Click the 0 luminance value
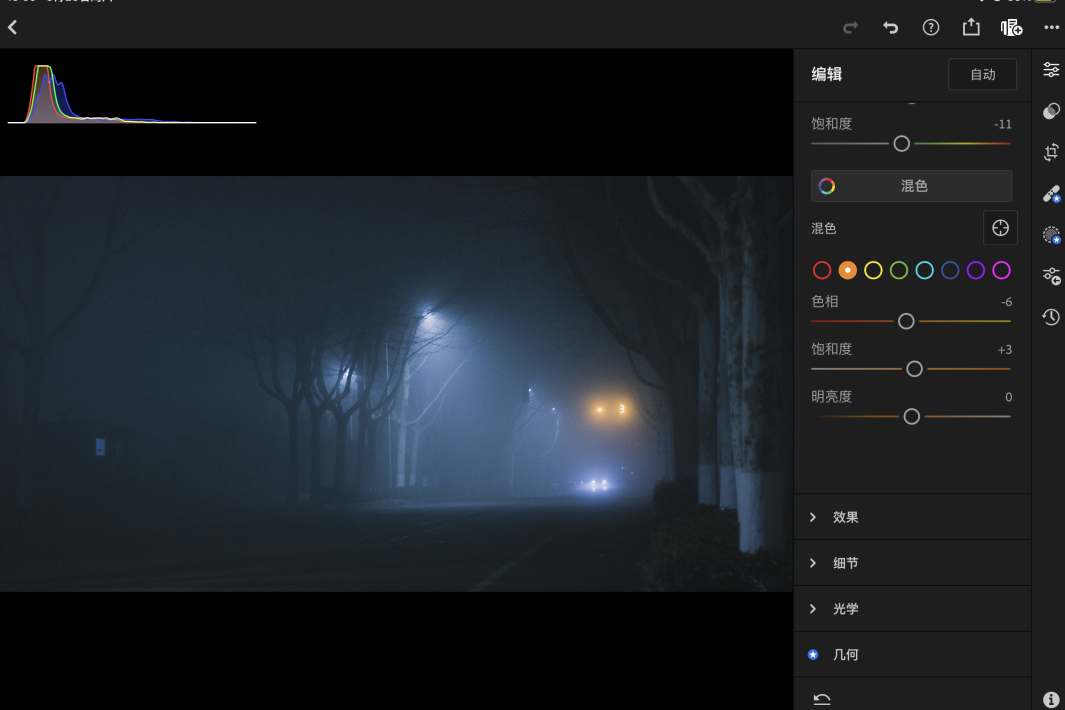The image size is (1065, 710). (1009, 397)
